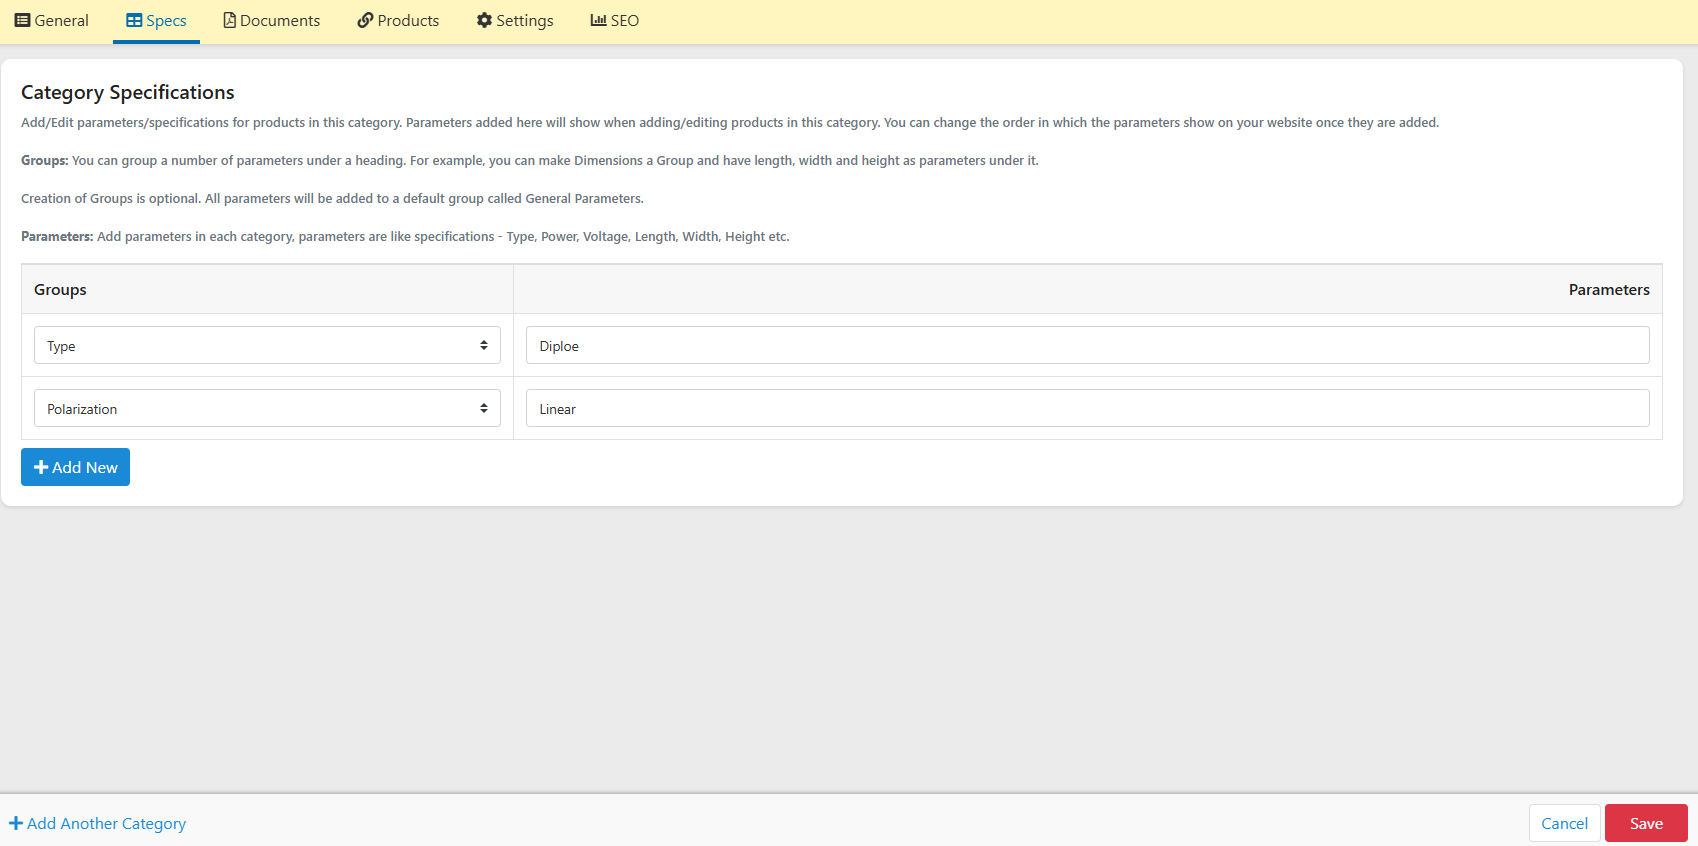Add a new parameter row

coord(75,467)
